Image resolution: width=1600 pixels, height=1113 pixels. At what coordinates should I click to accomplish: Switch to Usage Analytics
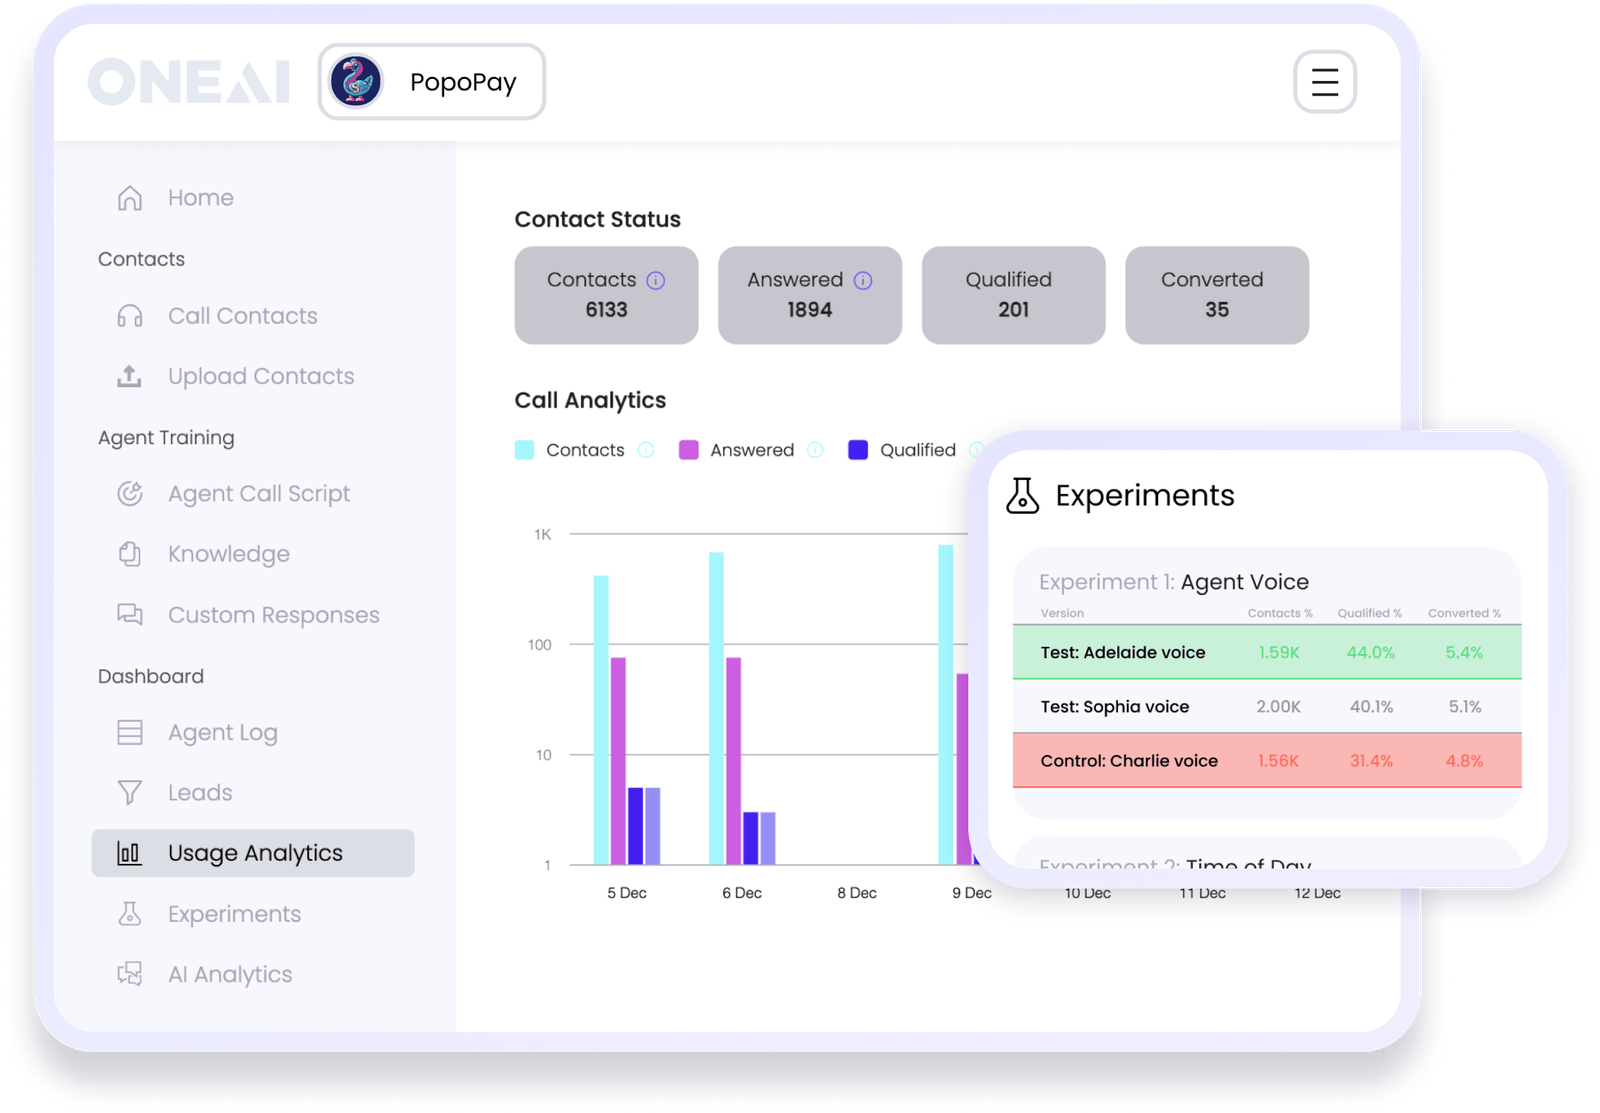255,853
